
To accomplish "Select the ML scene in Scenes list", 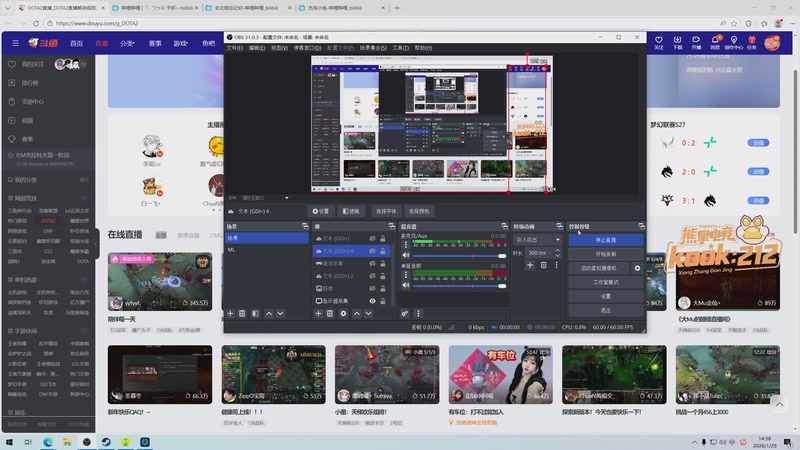I will (x=266, y=249).
